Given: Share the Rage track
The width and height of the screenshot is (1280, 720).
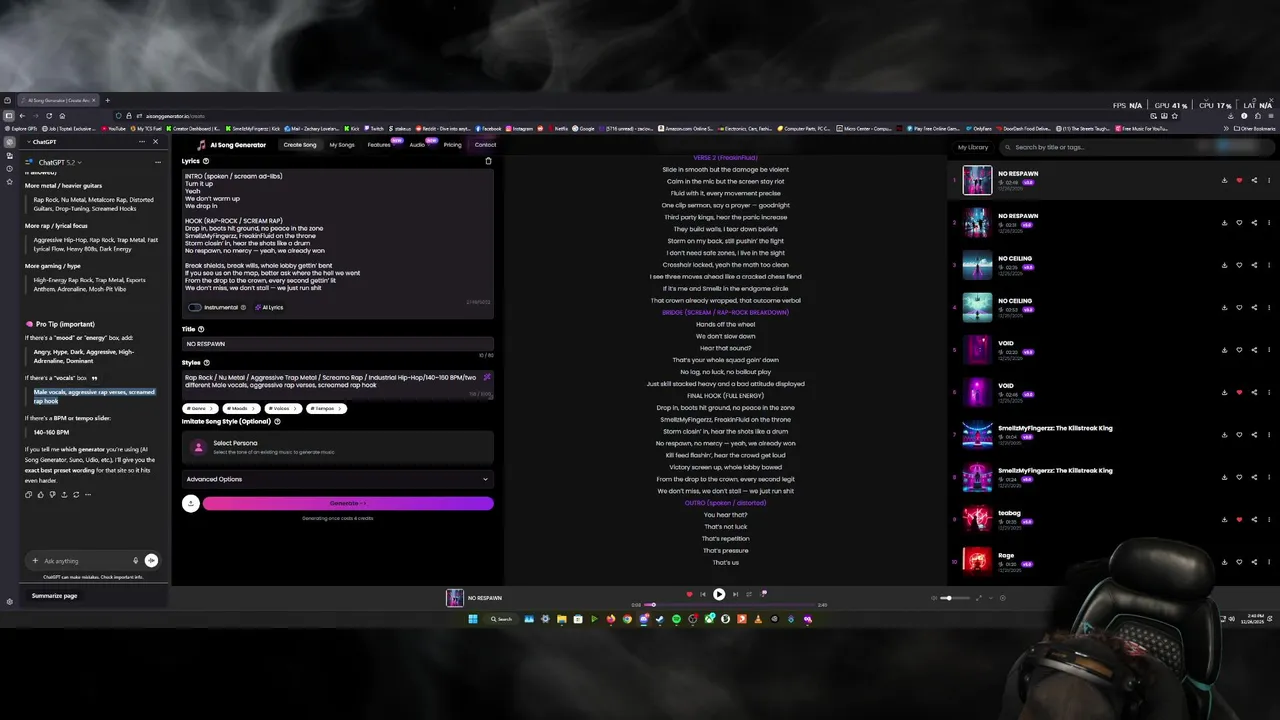Looking at the screenshot, I should [1254, 562].
